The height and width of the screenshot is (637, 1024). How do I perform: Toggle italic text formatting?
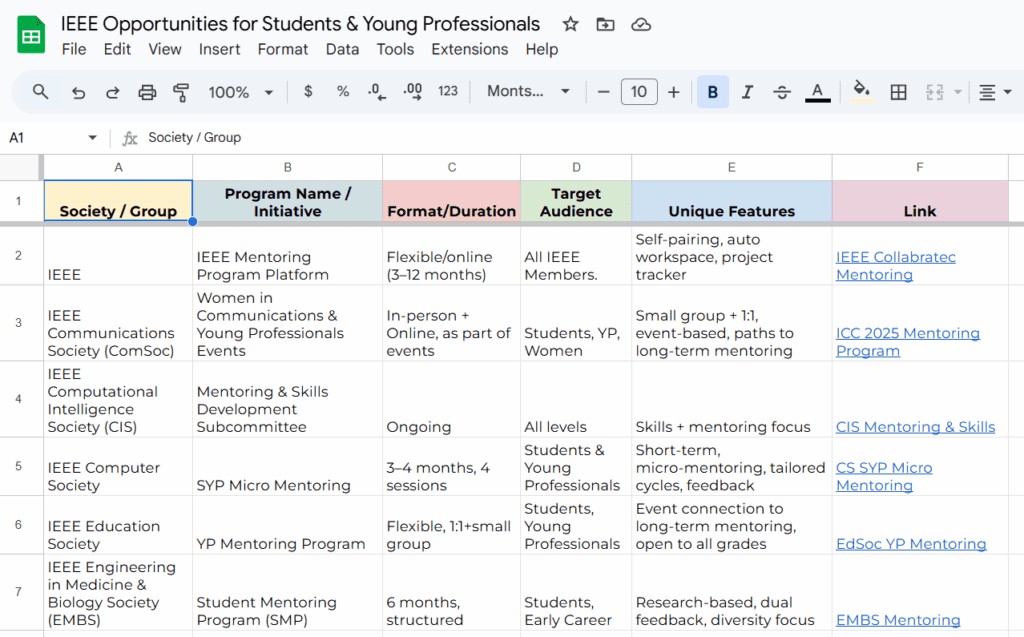click(747, 92)
